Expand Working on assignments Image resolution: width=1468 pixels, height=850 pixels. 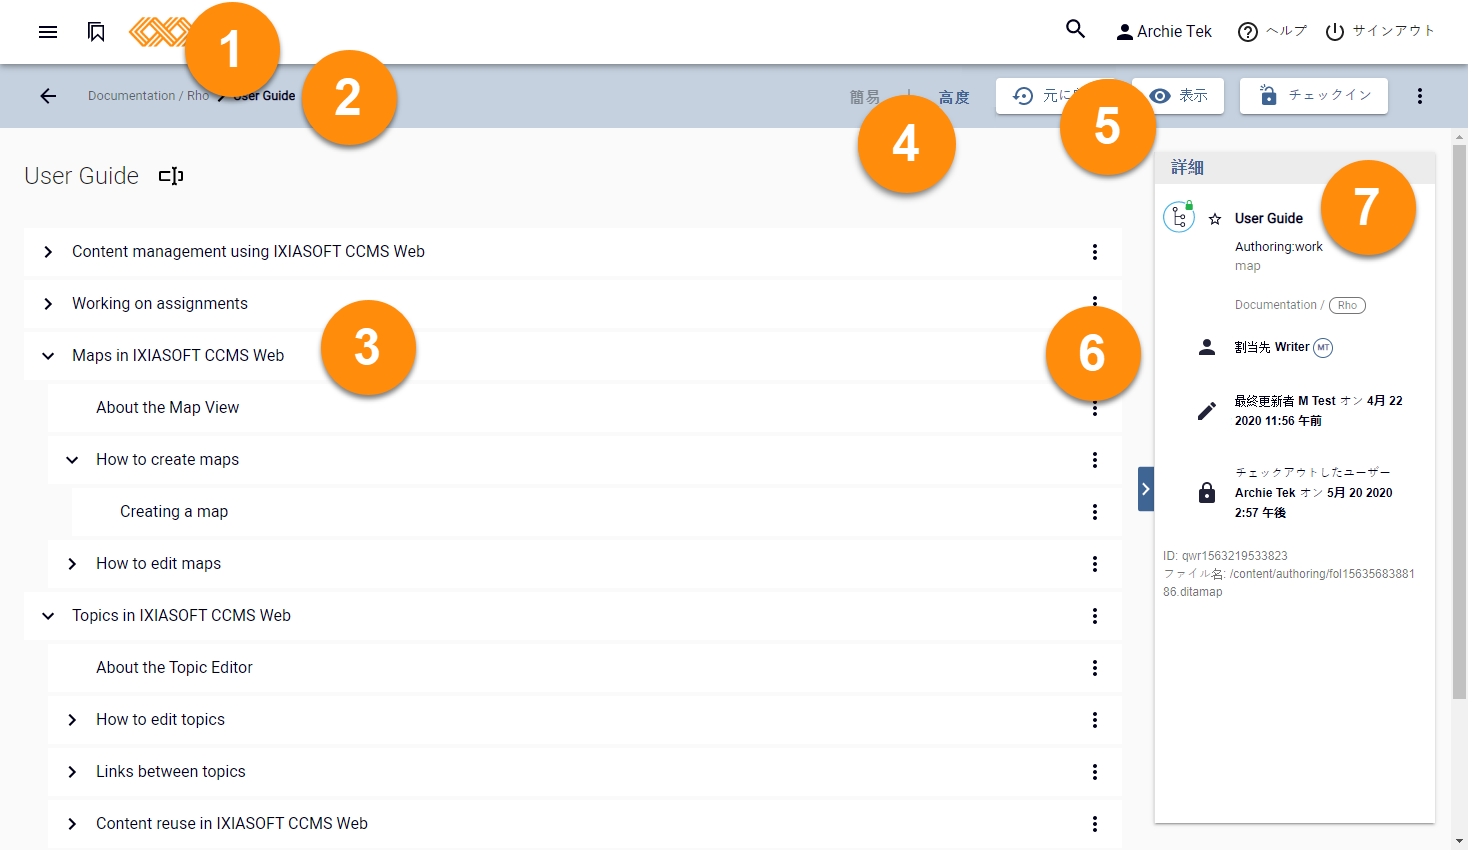pyautogui.click(x=48, y=304)
